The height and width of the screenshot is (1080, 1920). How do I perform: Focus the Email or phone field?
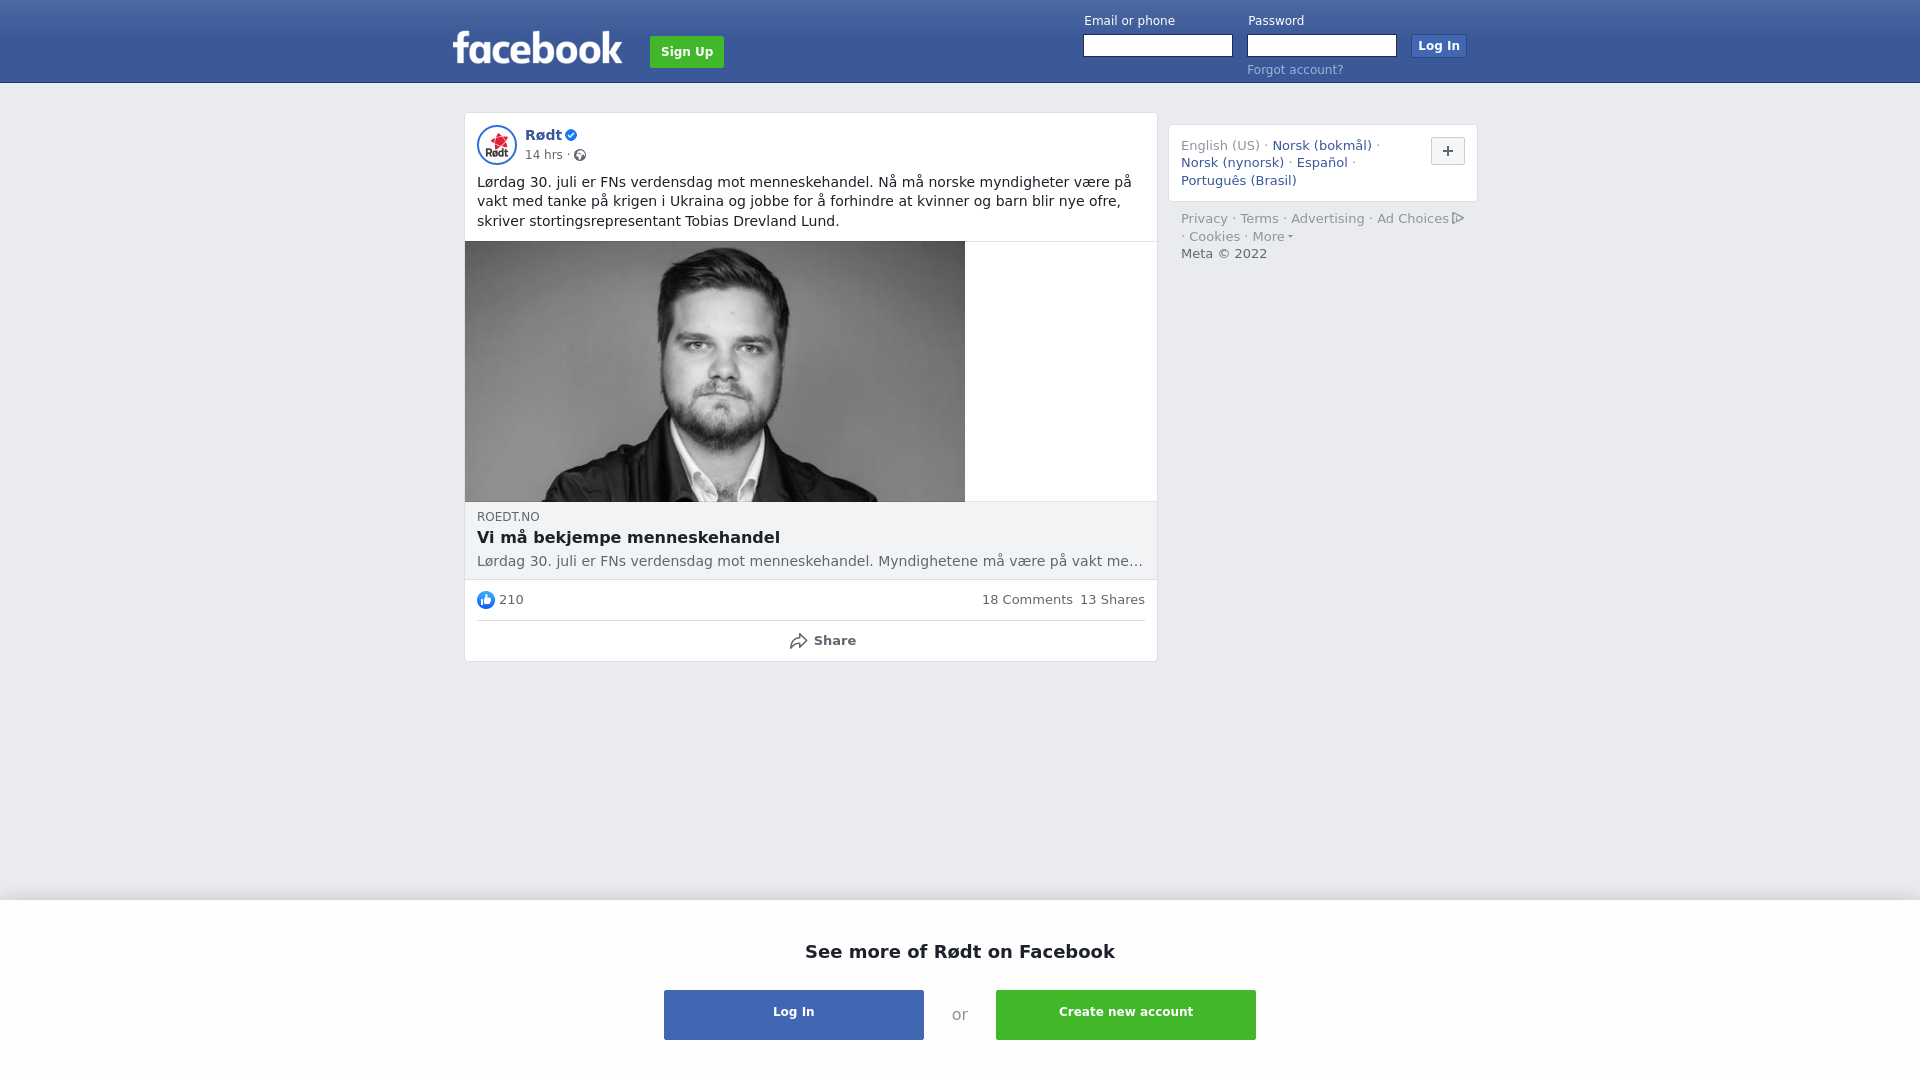point(1158,46)
